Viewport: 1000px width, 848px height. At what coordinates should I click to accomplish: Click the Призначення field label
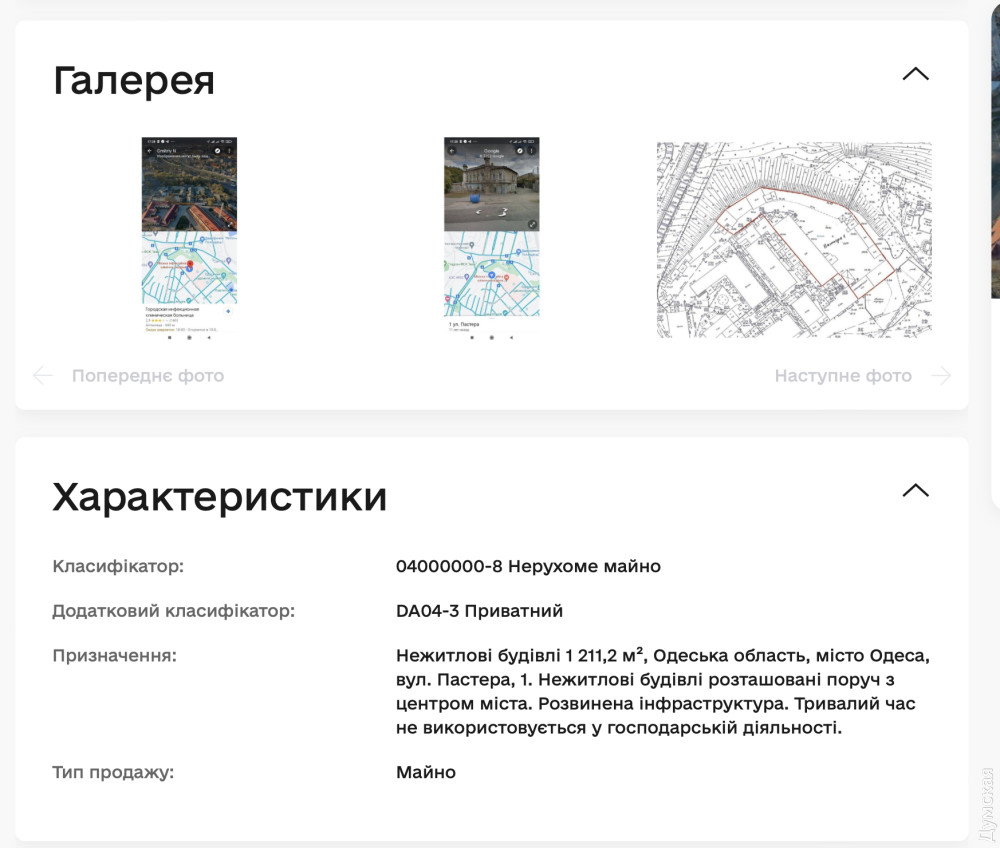(114, 656)
